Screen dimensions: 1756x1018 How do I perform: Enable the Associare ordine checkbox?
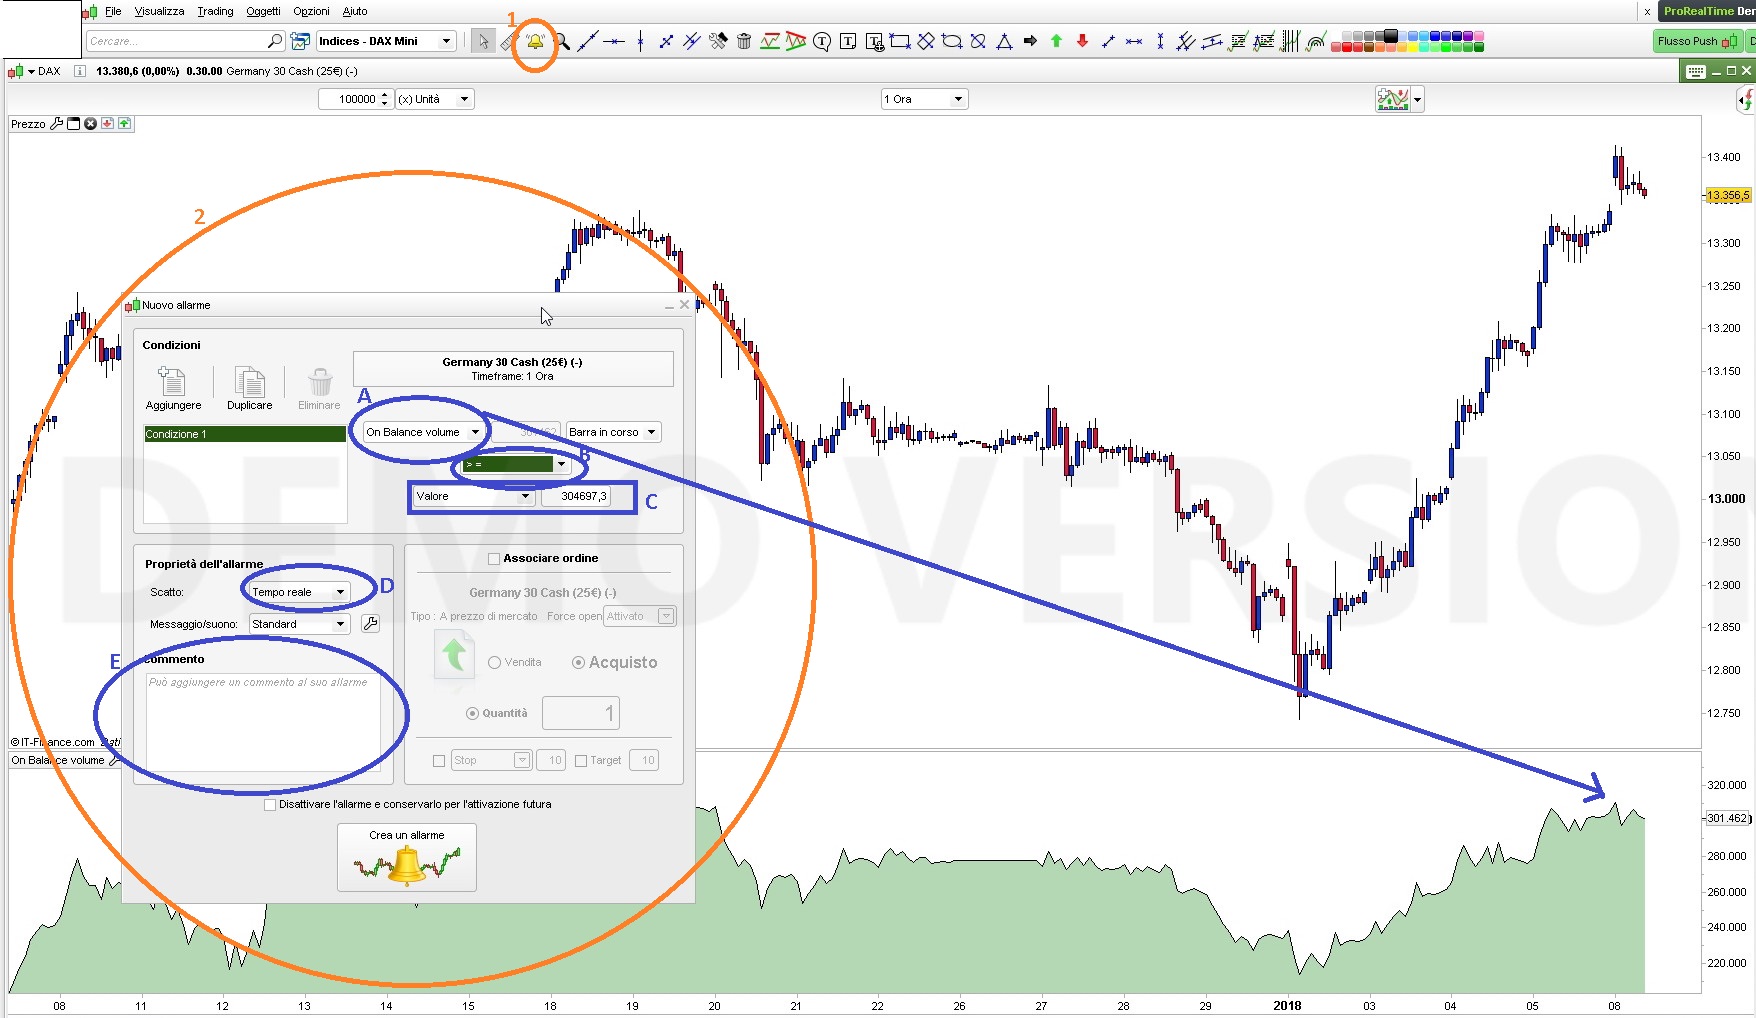pyautogui.click(x=494, y=559)
